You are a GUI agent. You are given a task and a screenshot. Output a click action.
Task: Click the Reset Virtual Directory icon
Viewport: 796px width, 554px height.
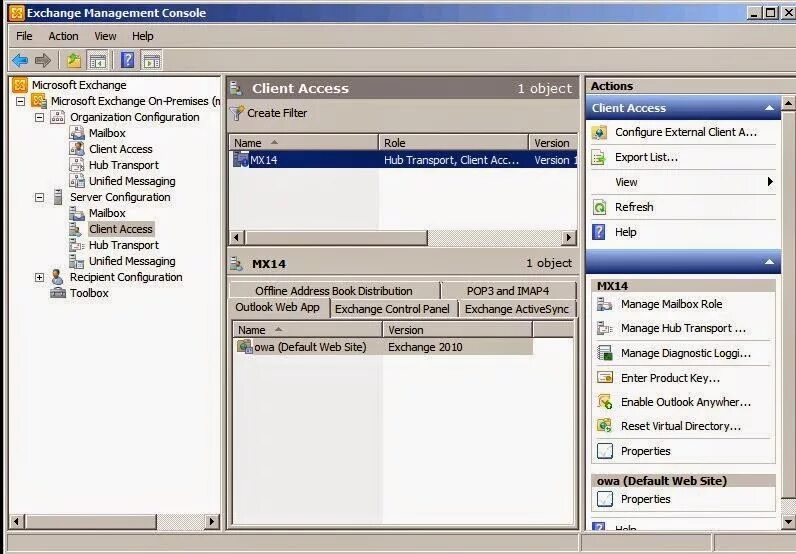[x=605, y=426]
